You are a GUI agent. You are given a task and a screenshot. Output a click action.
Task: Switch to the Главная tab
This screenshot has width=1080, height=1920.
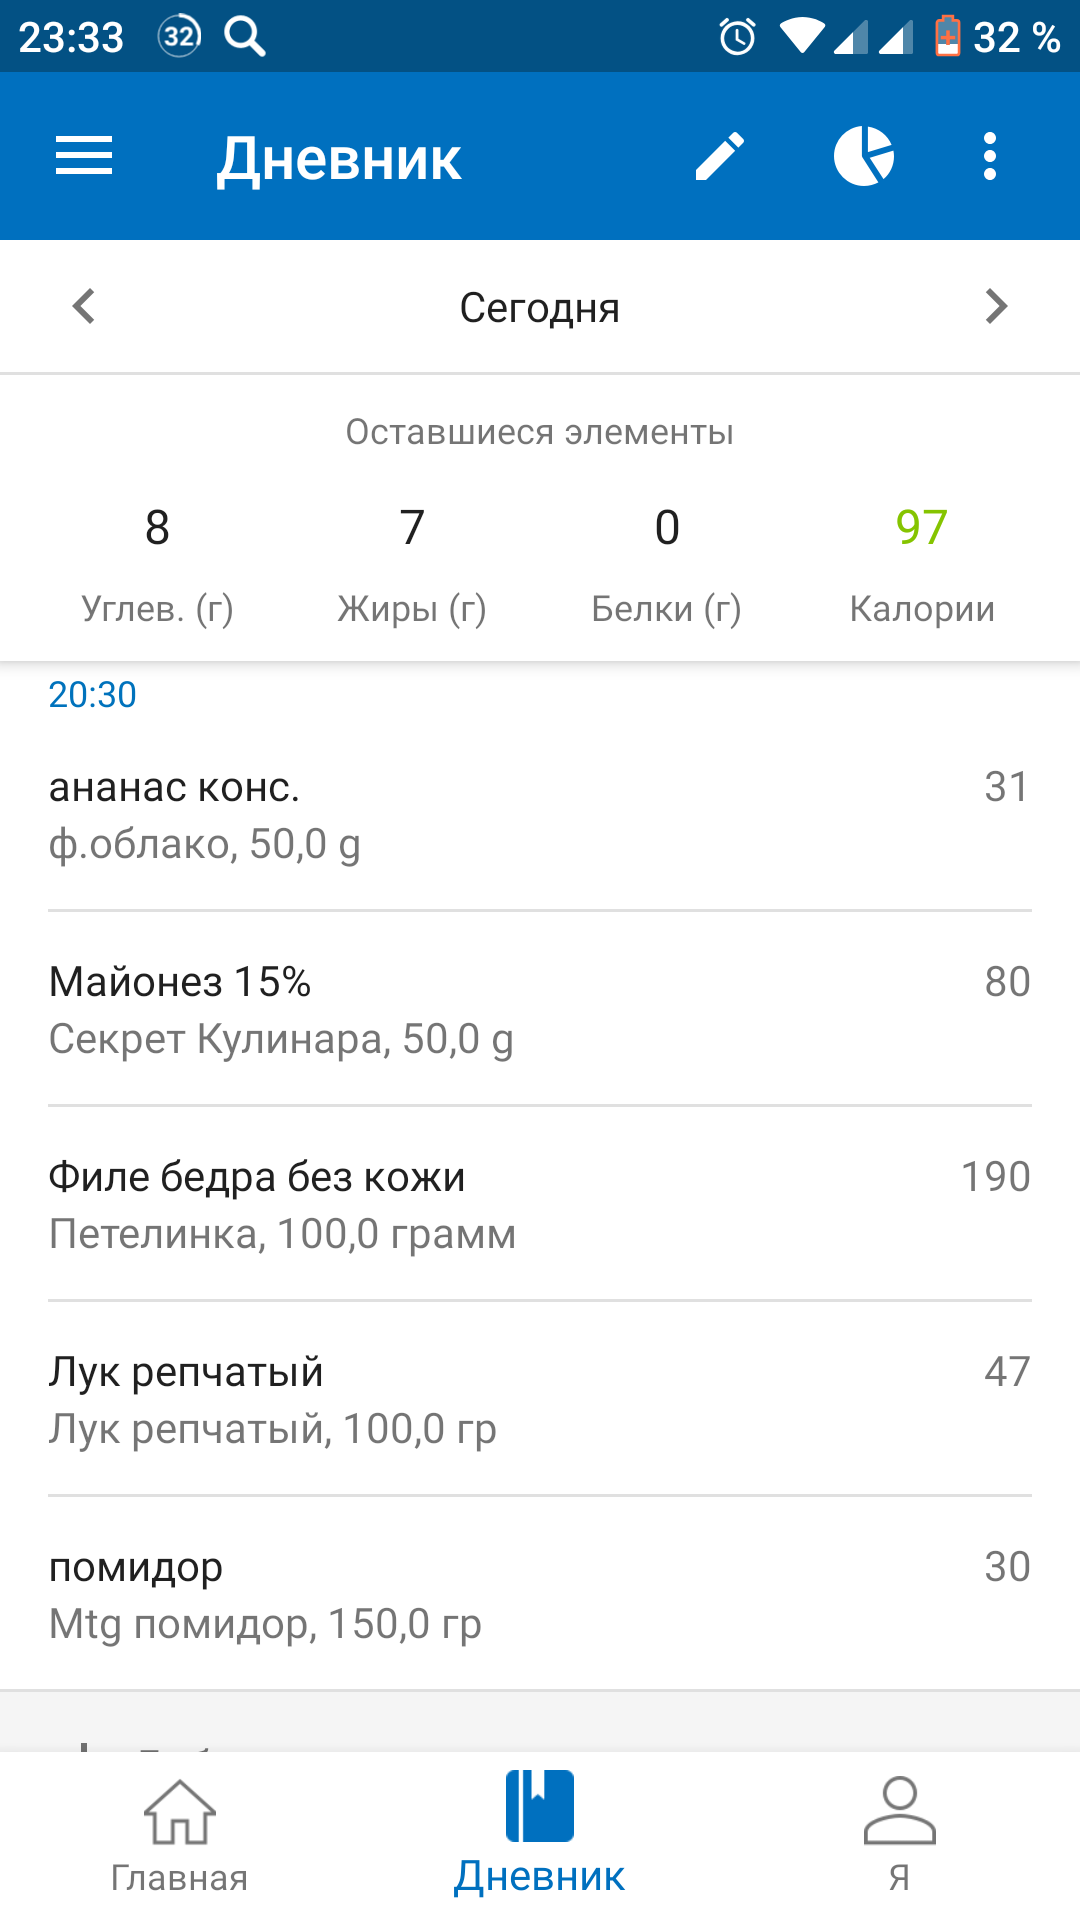coord(180,1836)
